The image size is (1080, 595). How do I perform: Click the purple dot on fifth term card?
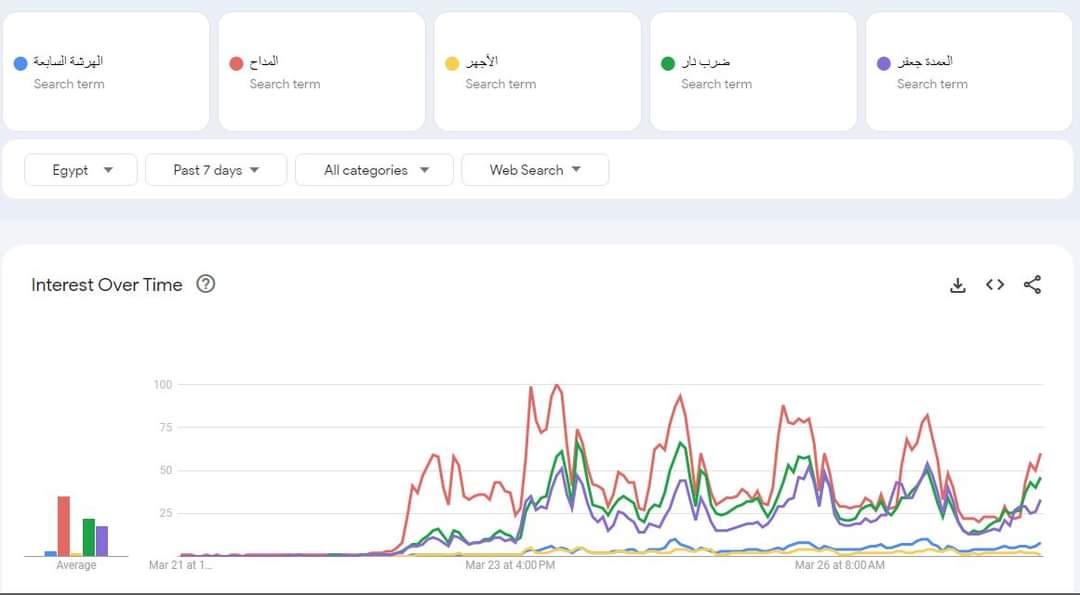click(x=883, y=64)
